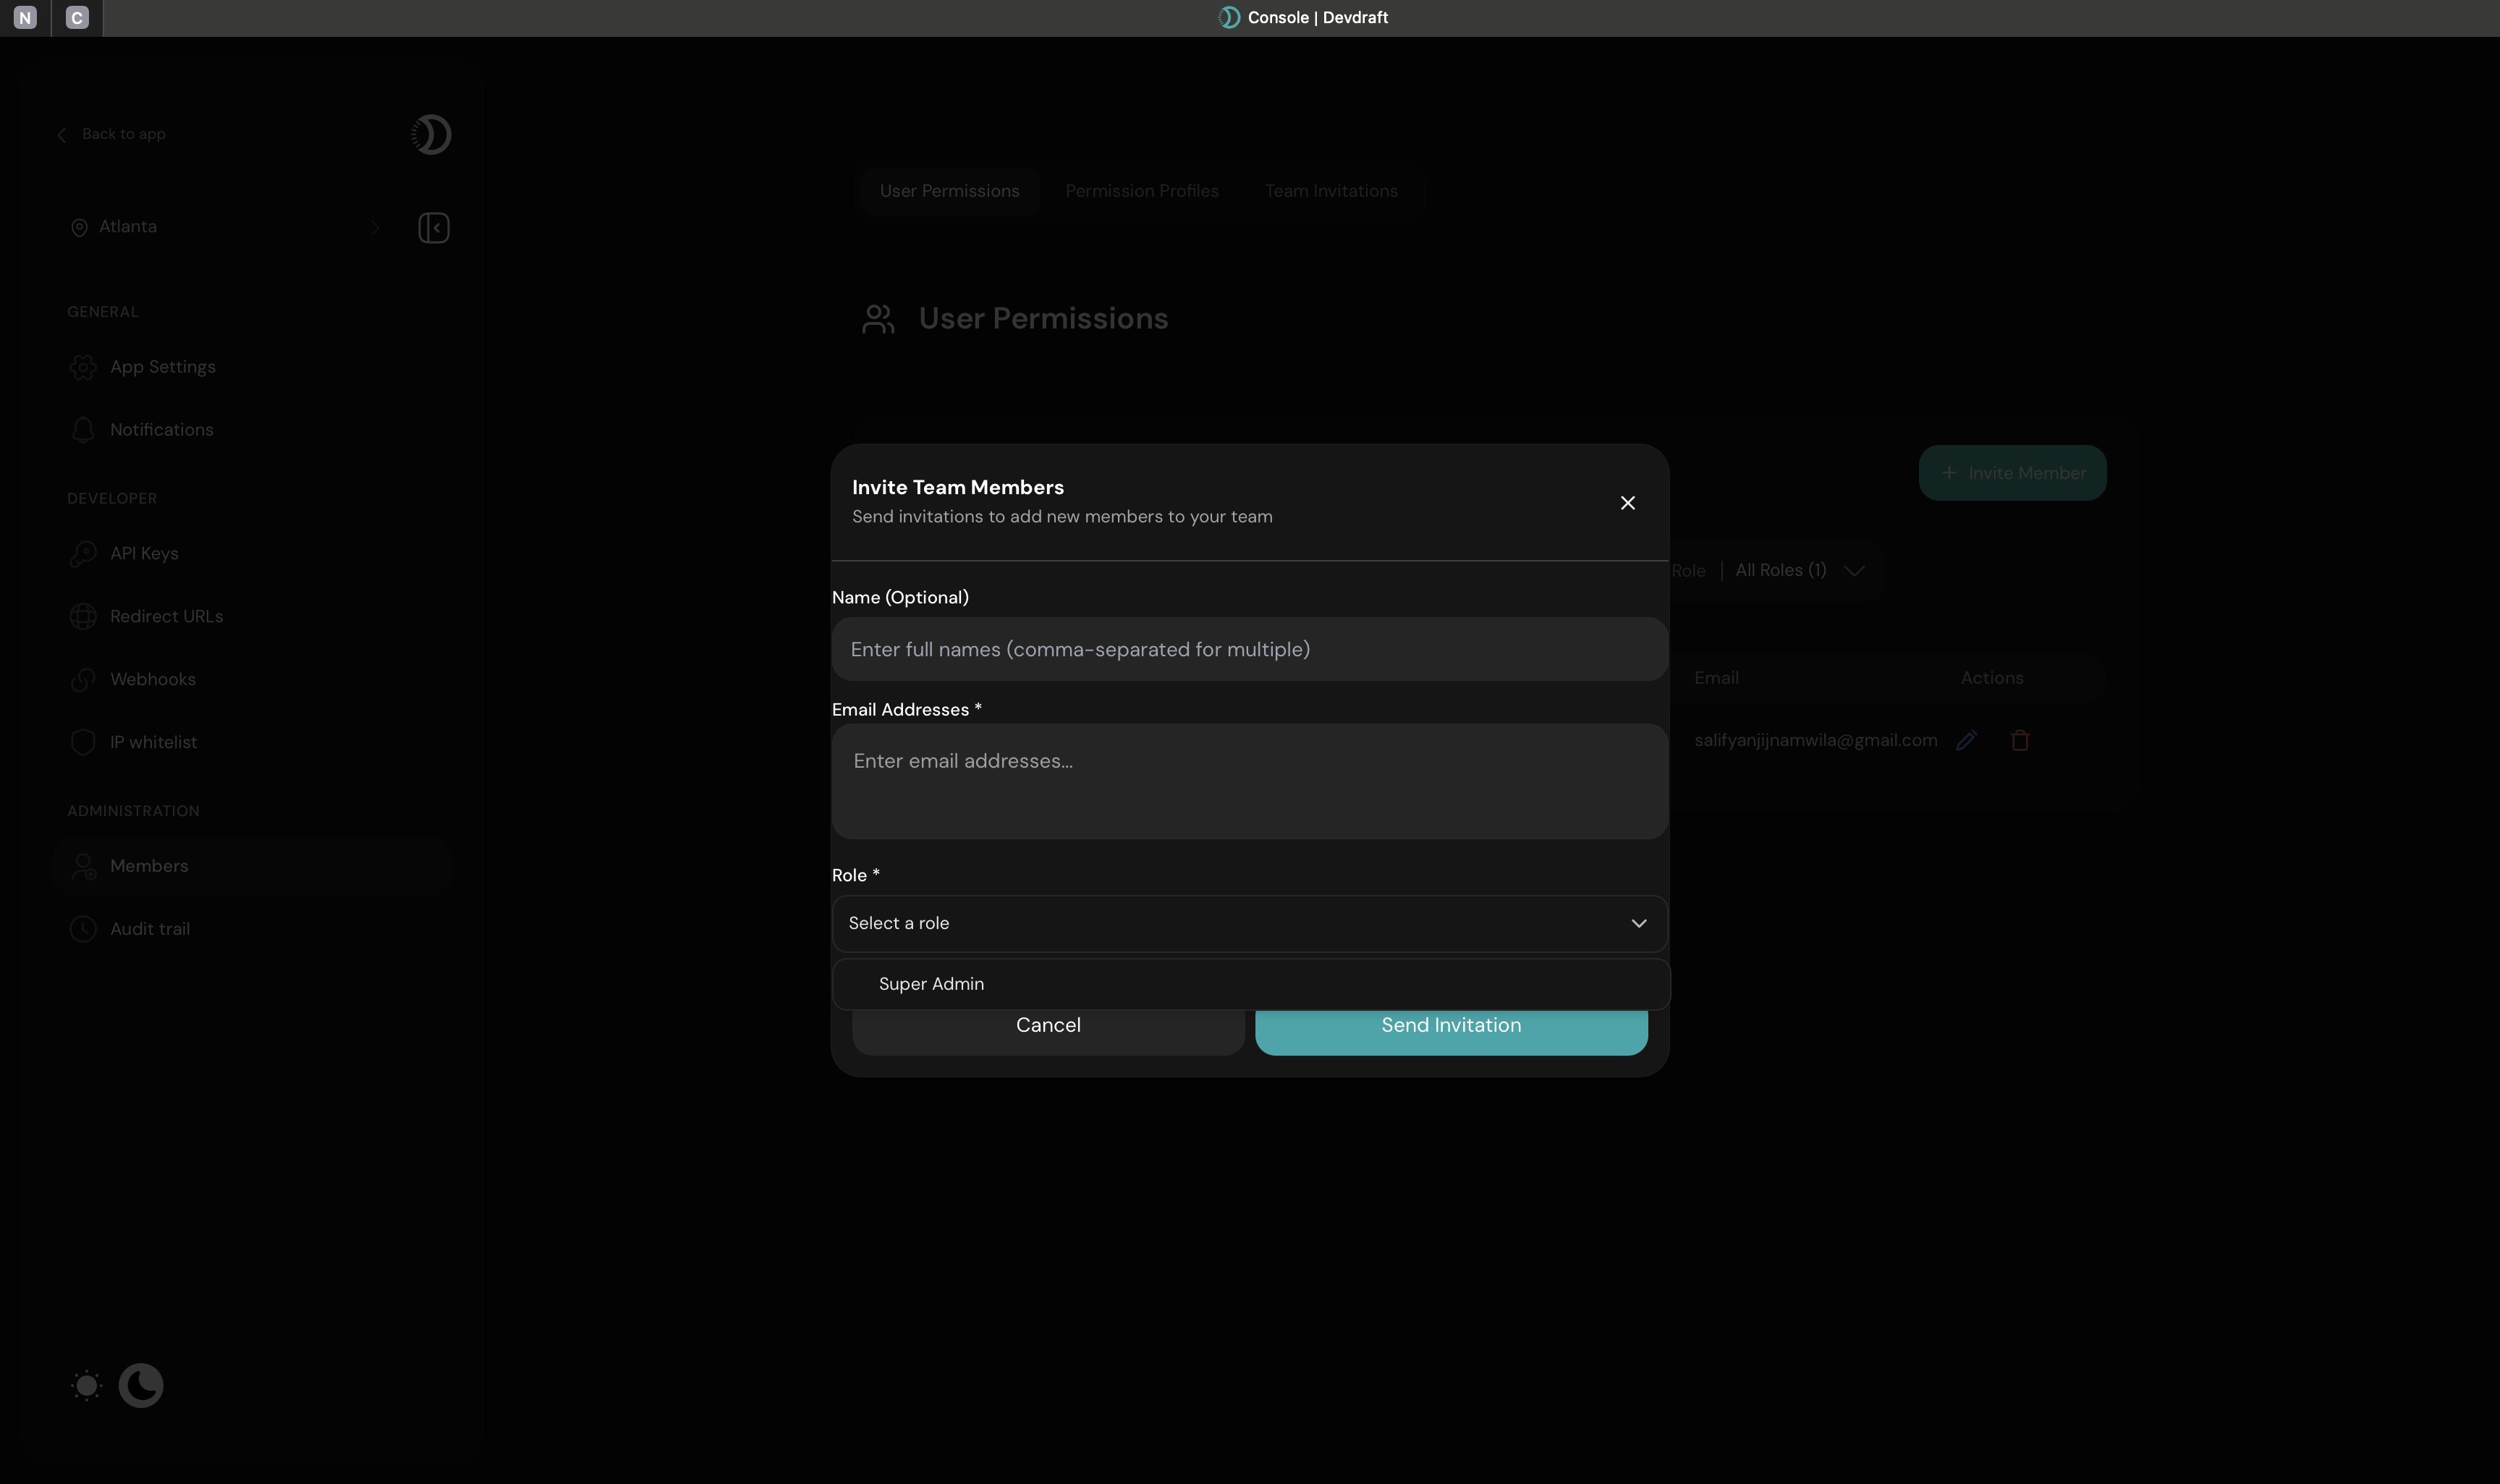Open App Settings from the sidebar
Screen dimensions: 2500x1484
click(162, 366)
